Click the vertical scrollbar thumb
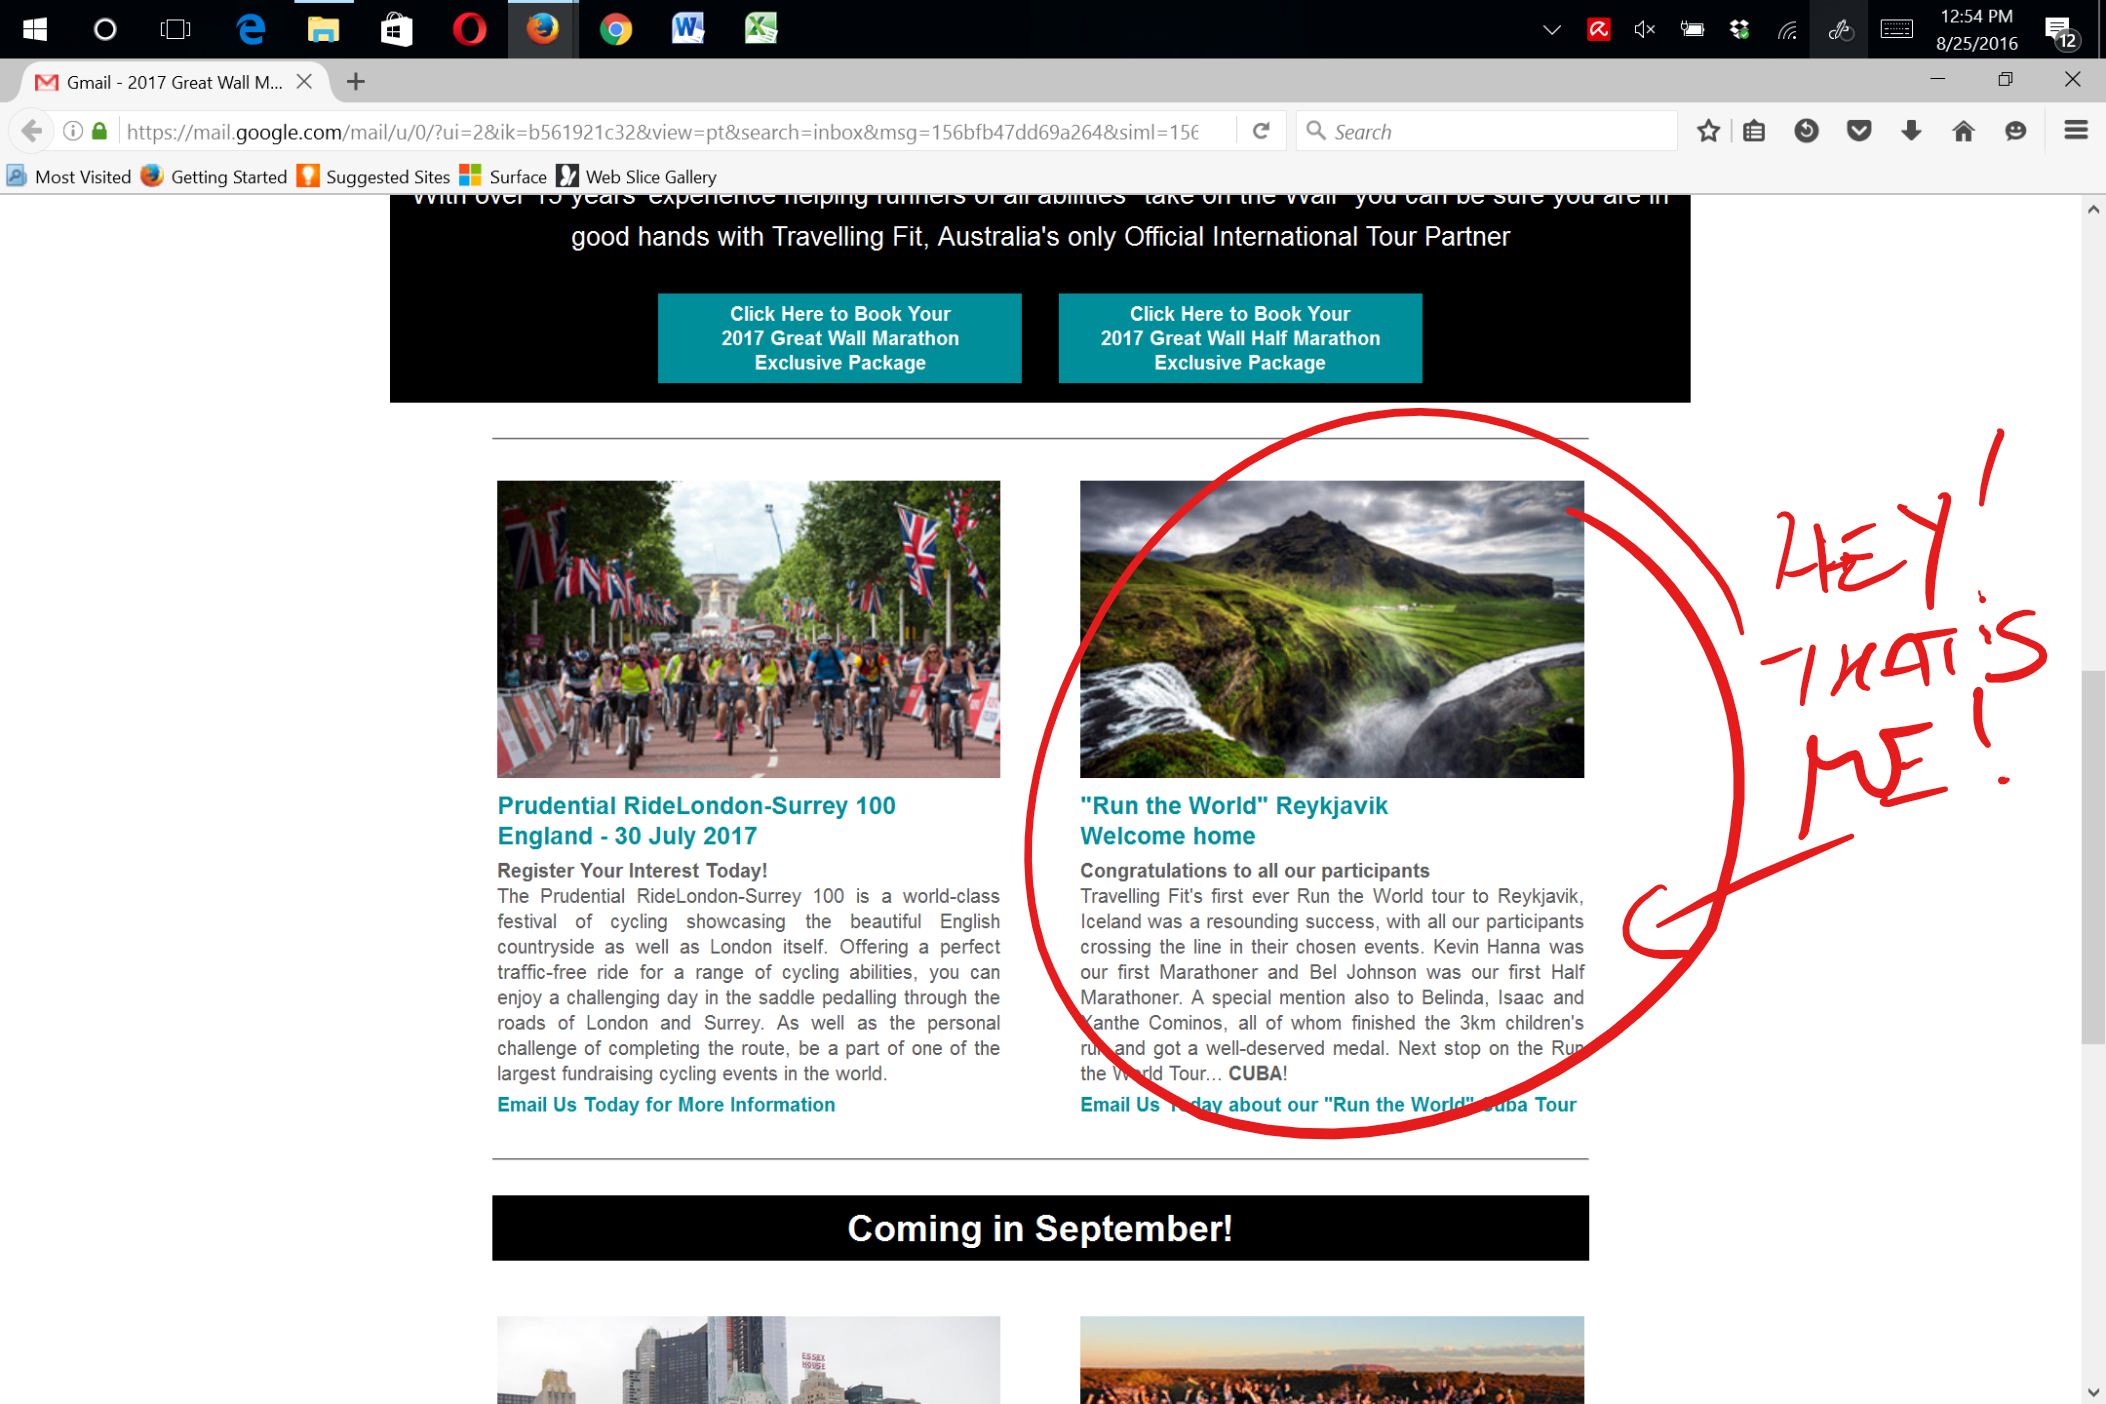This screenshot has width=2106, height=1404. coord(2093,858)
